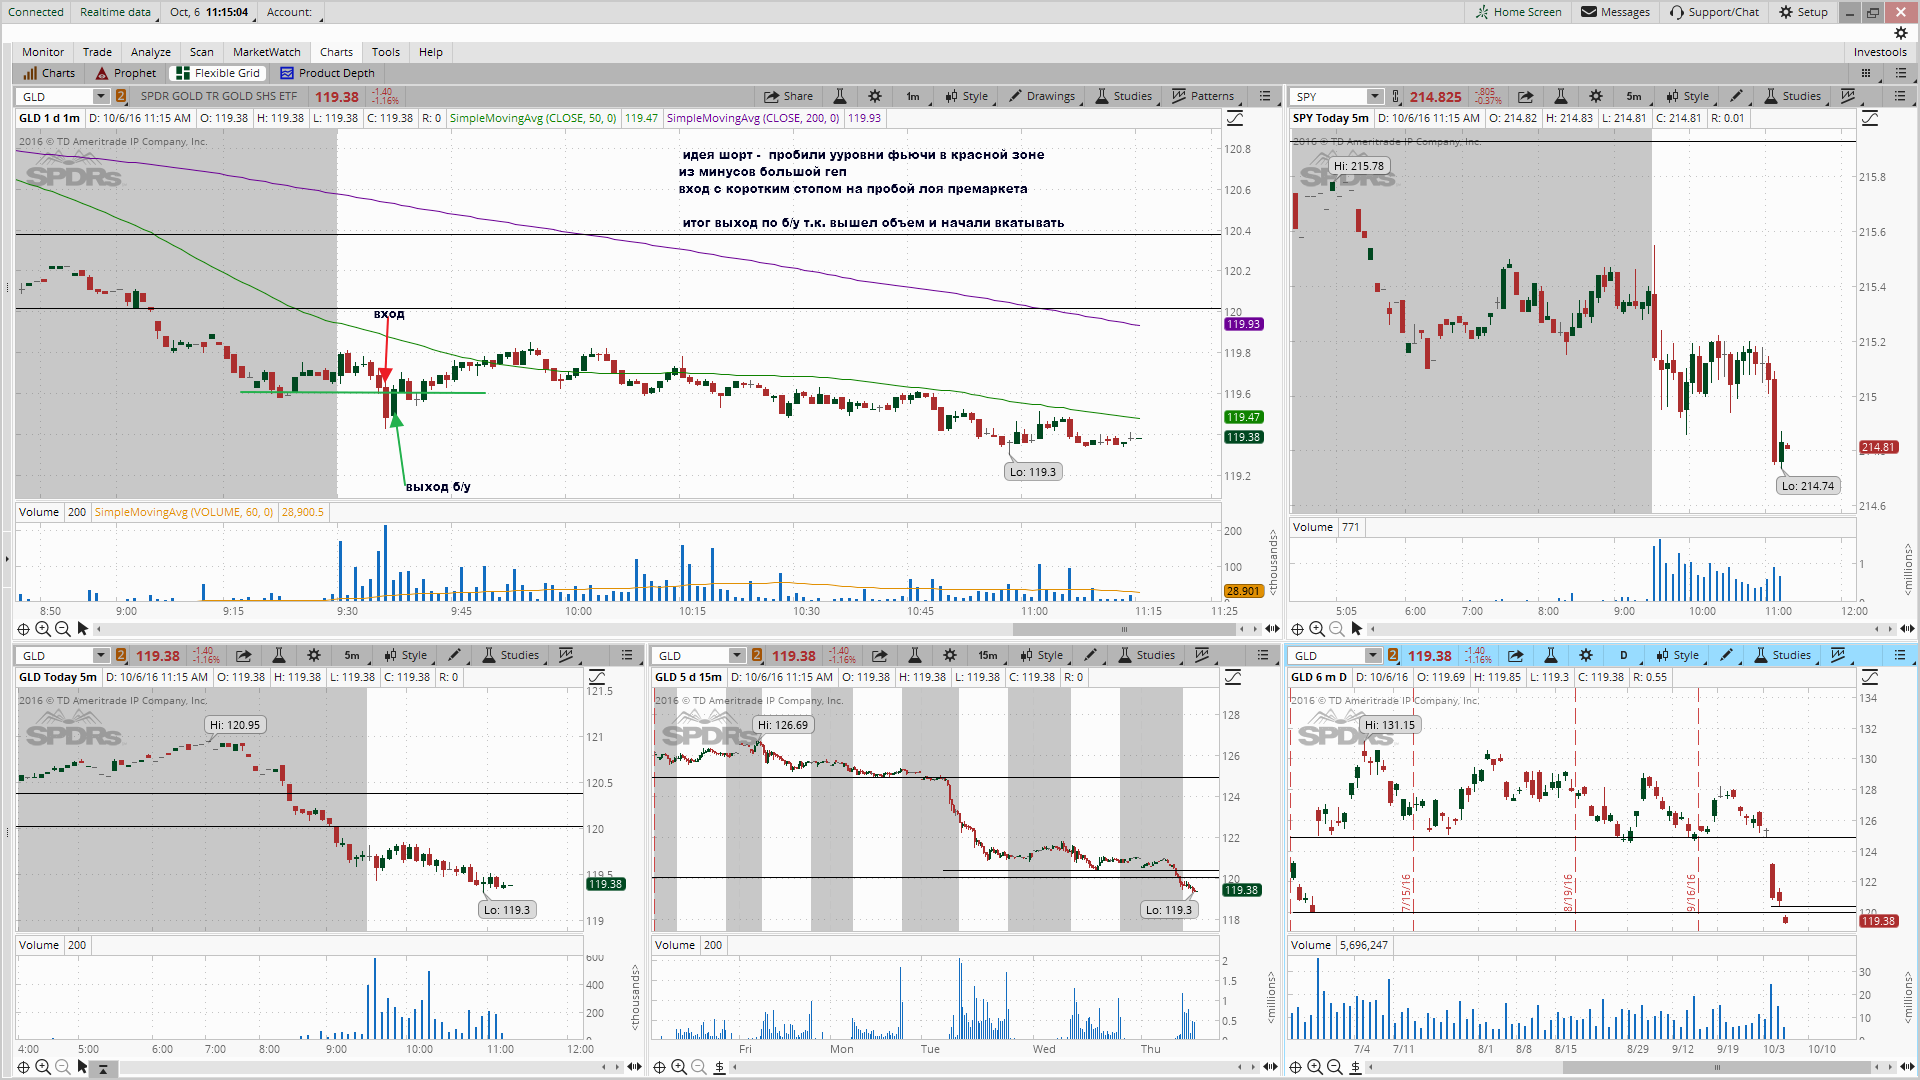The height and width of the screenshot is (1080, 1920).
Task: Open the grid layout selector icon
Action: (1866, 73)
